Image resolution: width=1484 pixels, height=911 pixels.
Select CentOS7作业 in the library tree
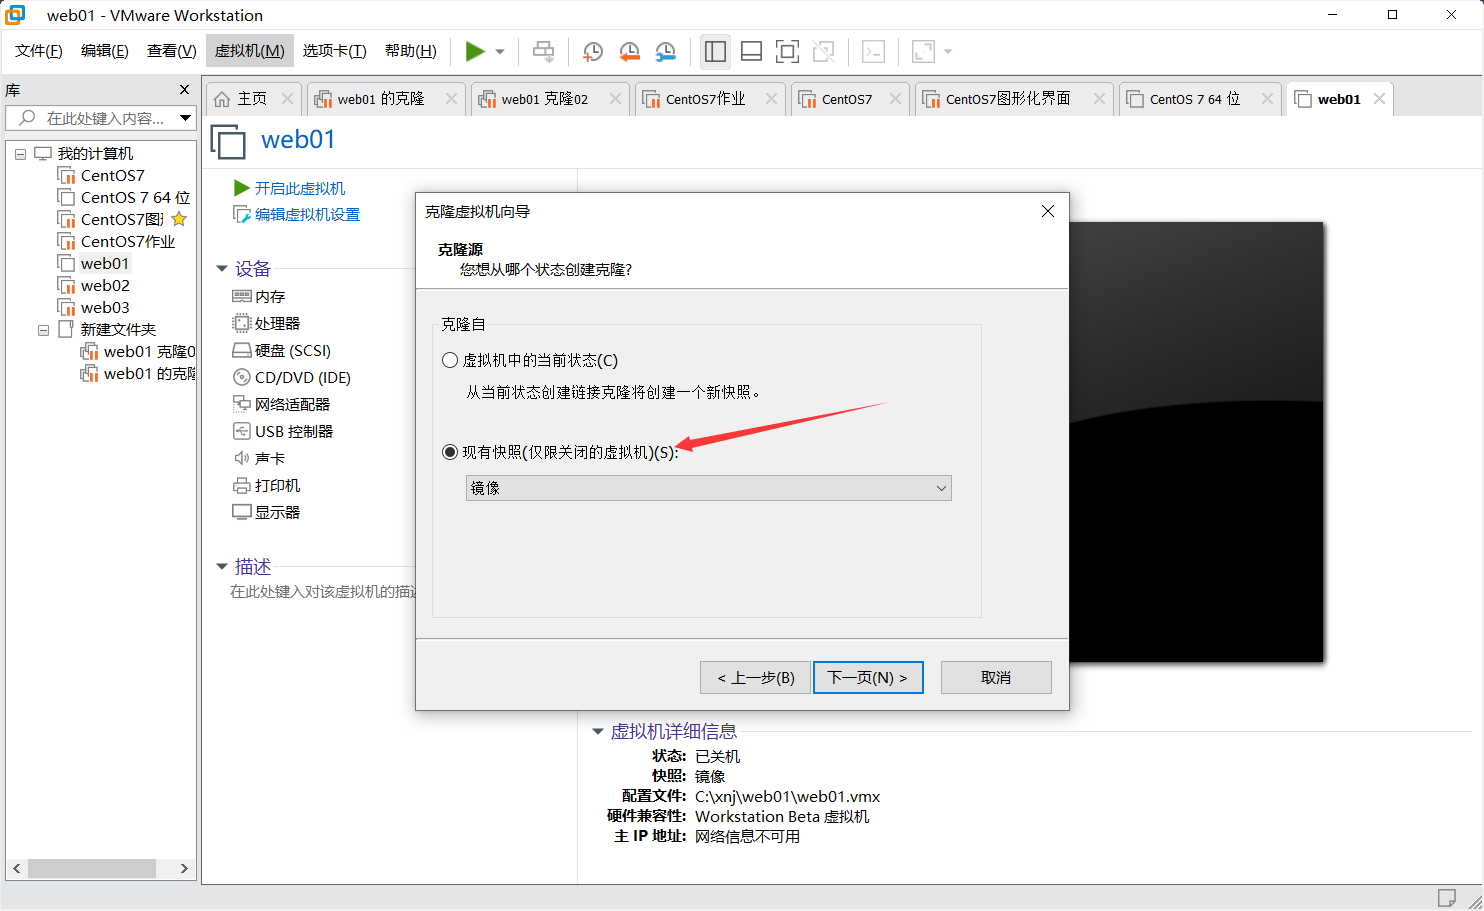point(127,242)
